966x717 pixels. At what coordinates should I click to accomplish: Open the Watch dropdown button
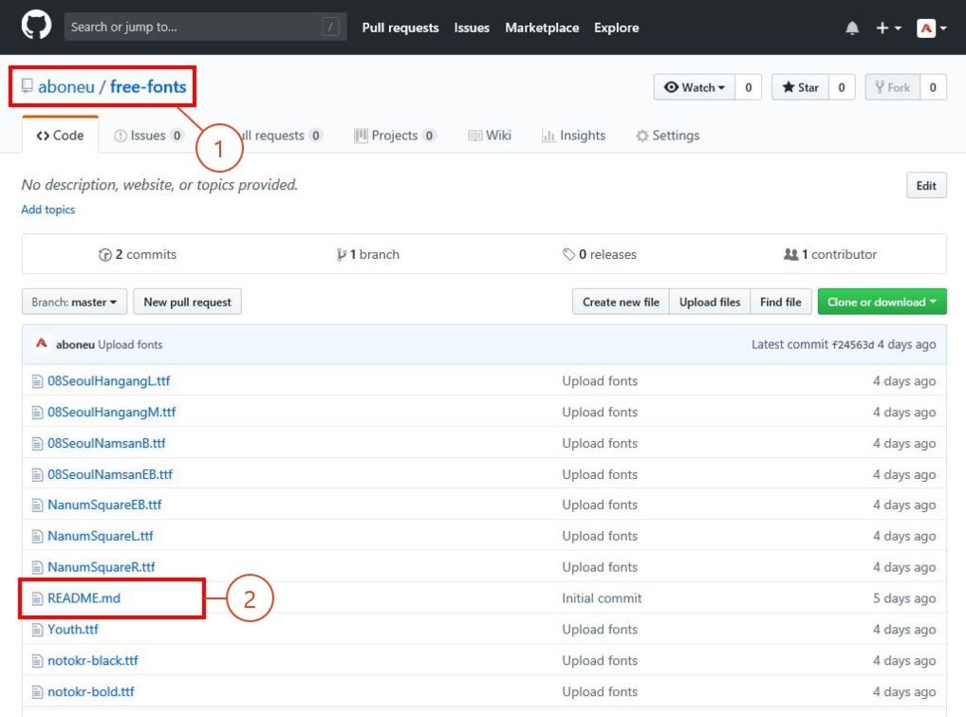click(694, 87)
